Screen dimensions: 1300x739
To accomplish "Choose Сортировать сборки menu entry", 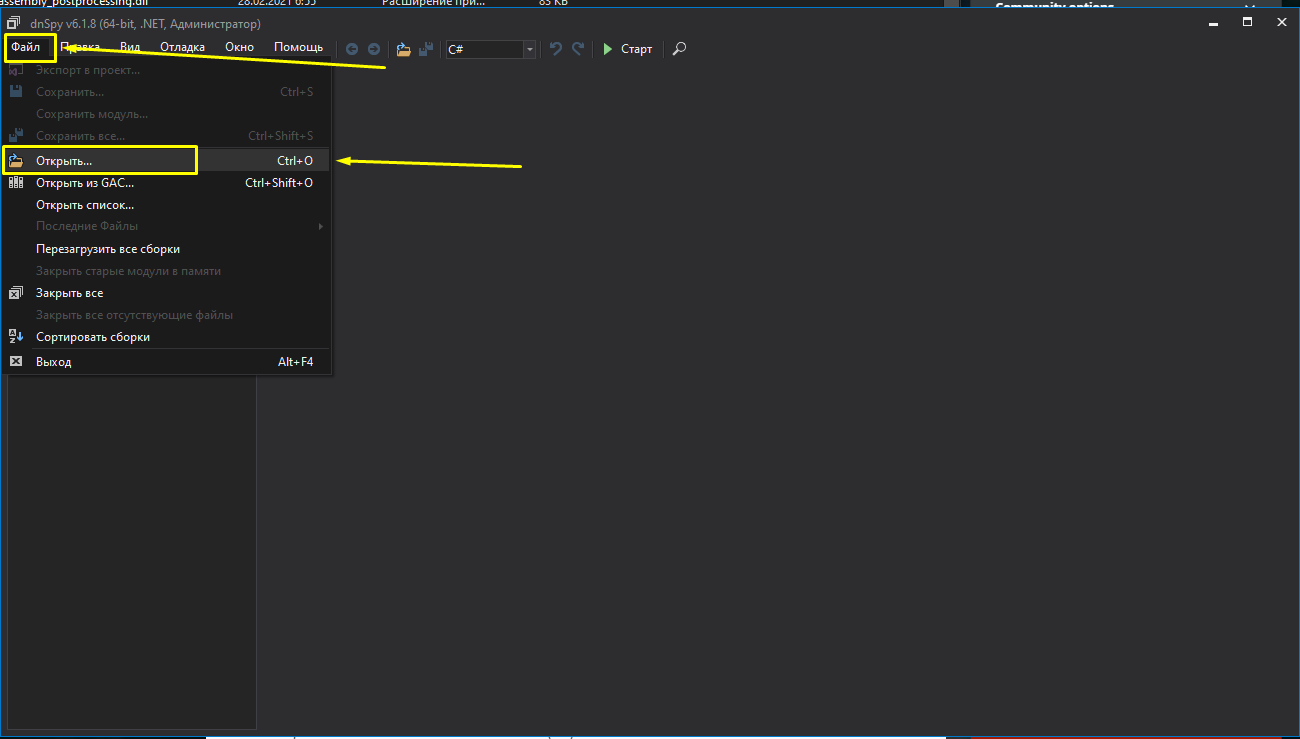I will tap(93, 337).
